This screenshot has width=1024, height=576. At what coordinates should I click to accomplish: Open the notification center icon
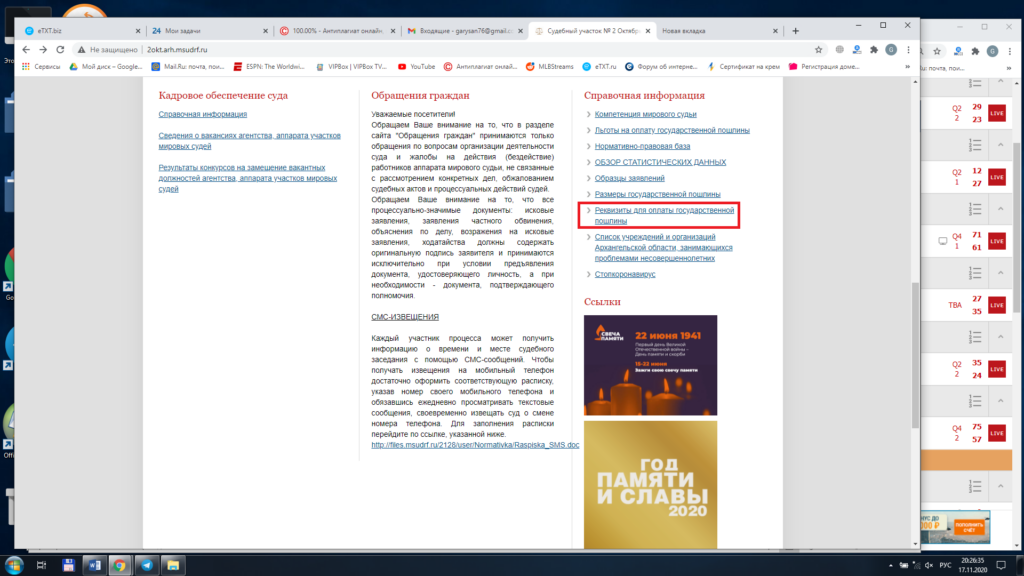[1001, 566]
